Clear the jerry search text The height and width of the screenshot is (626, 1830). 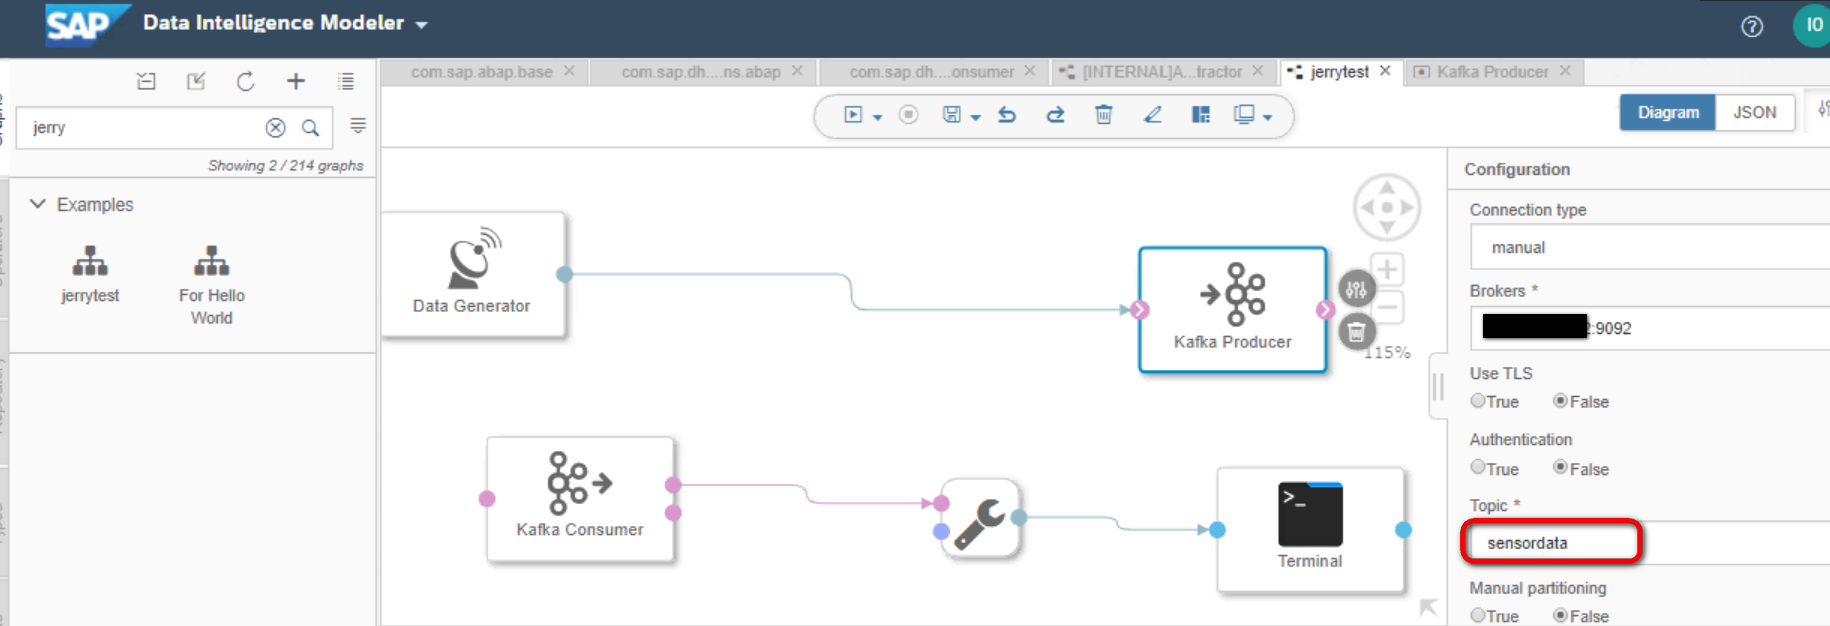coord(275,128)
